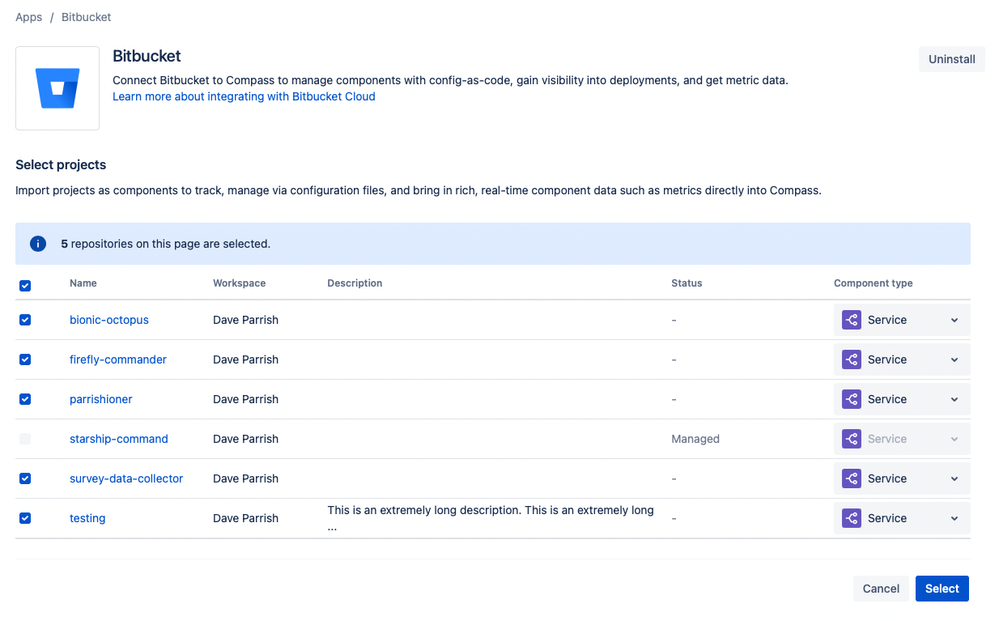Click the Service icon in the firefly-commander row

point(851,359)
